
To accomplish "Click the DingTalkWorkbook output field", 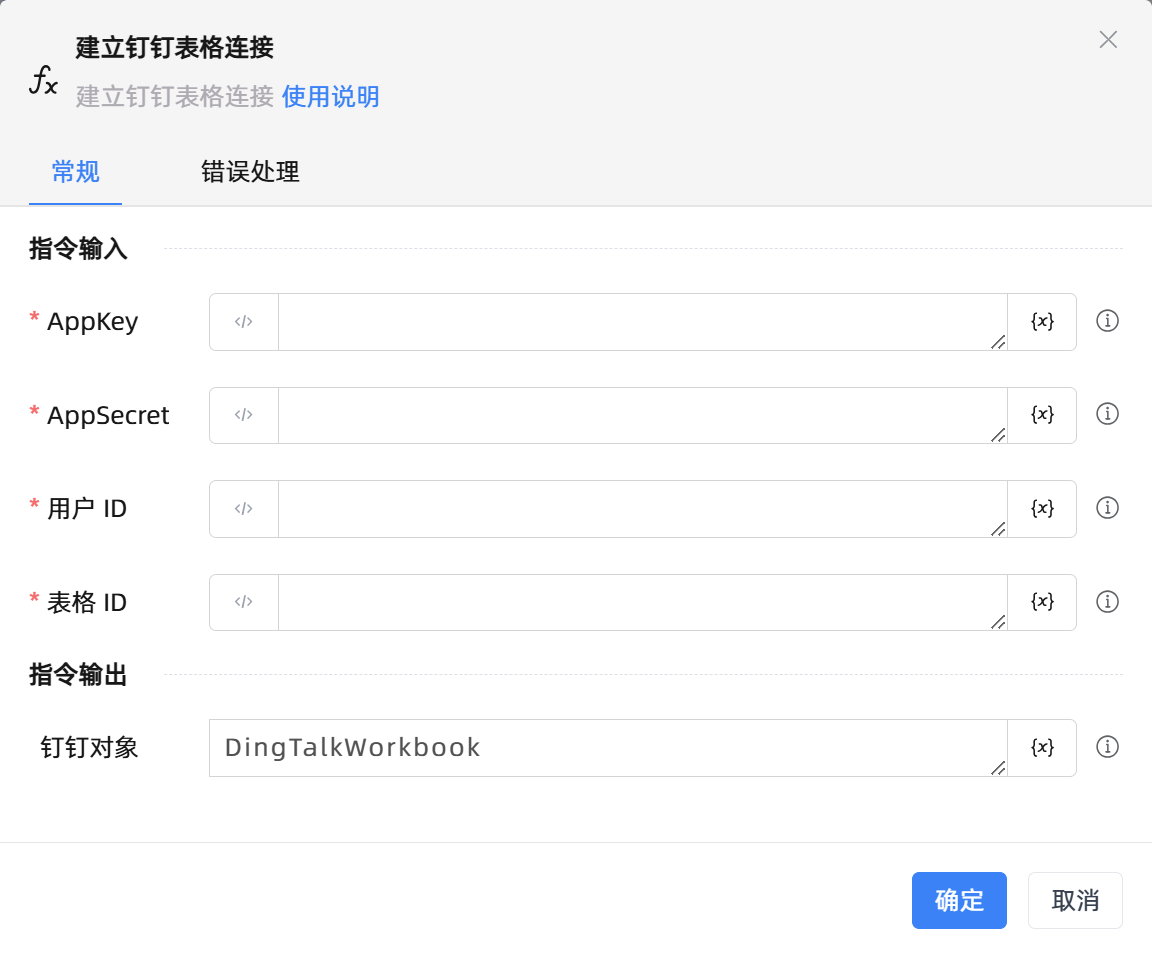I will tap(606, 748).
